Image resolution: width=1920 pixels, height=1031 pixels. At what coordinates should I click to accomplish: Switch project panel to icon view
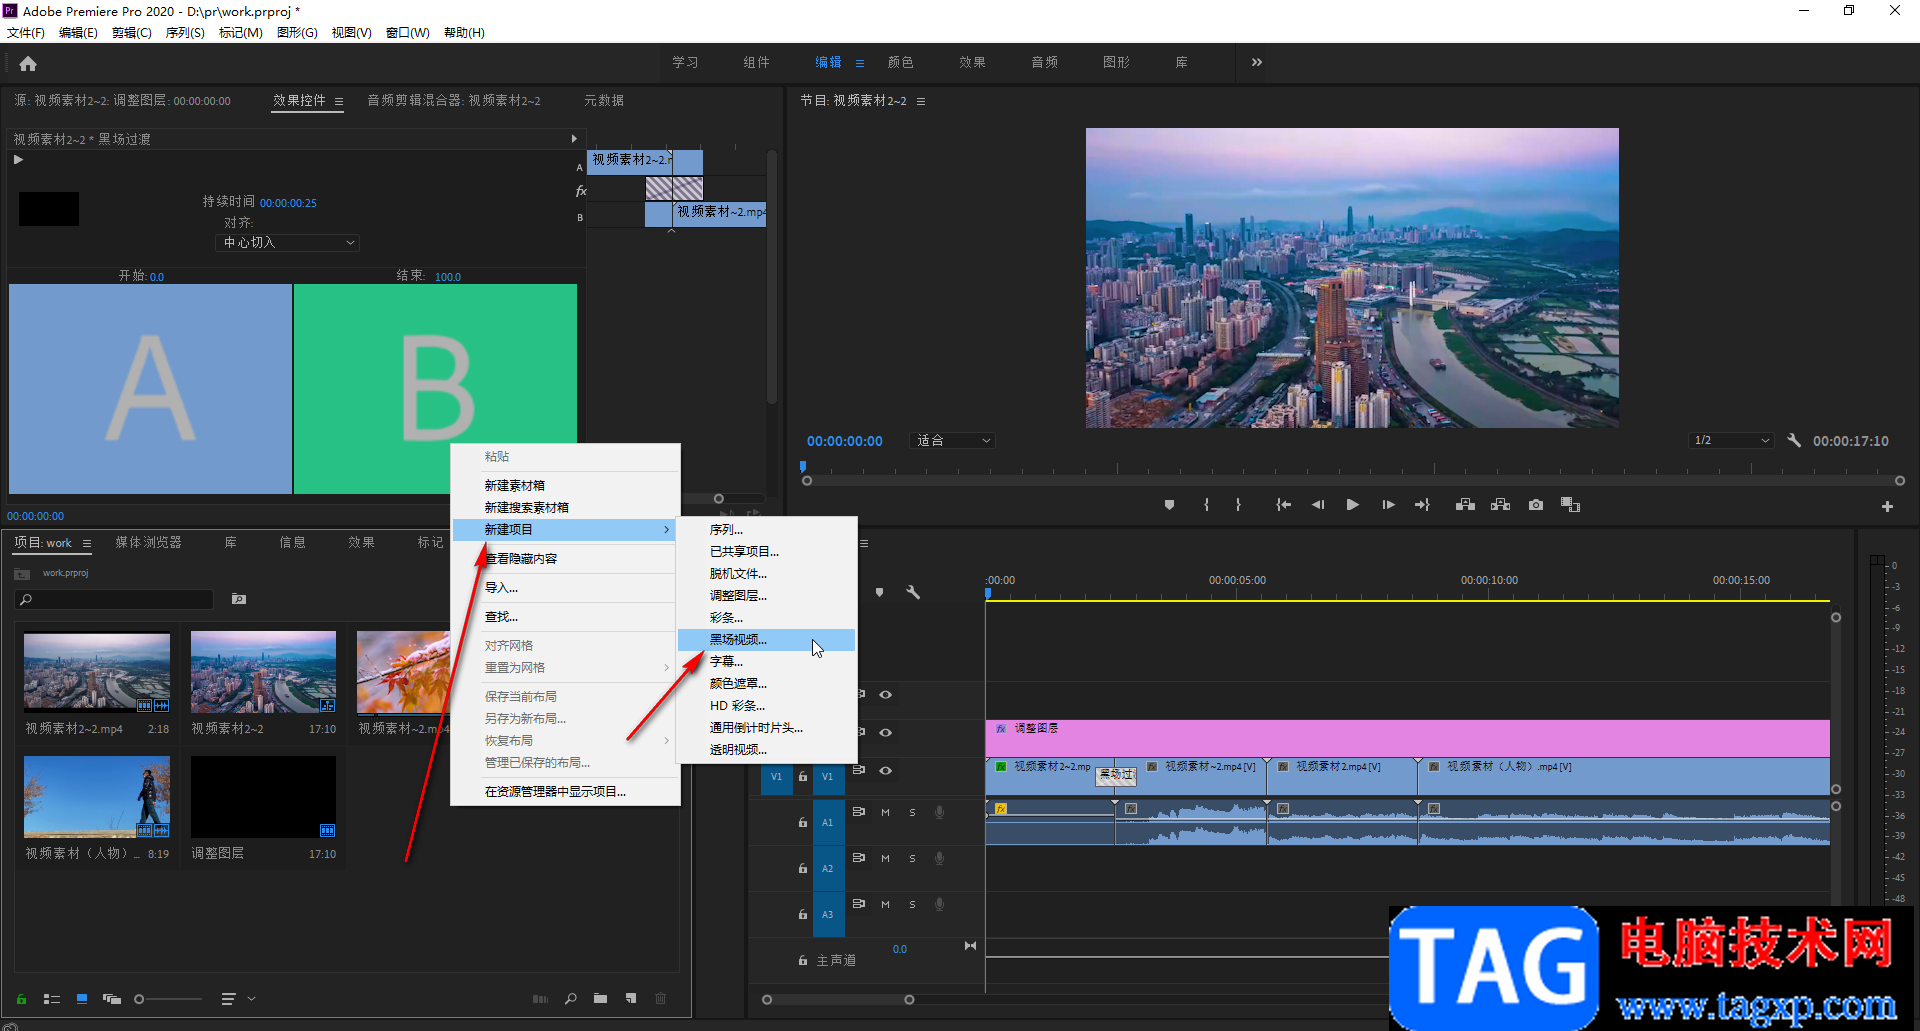coord(82,999)
